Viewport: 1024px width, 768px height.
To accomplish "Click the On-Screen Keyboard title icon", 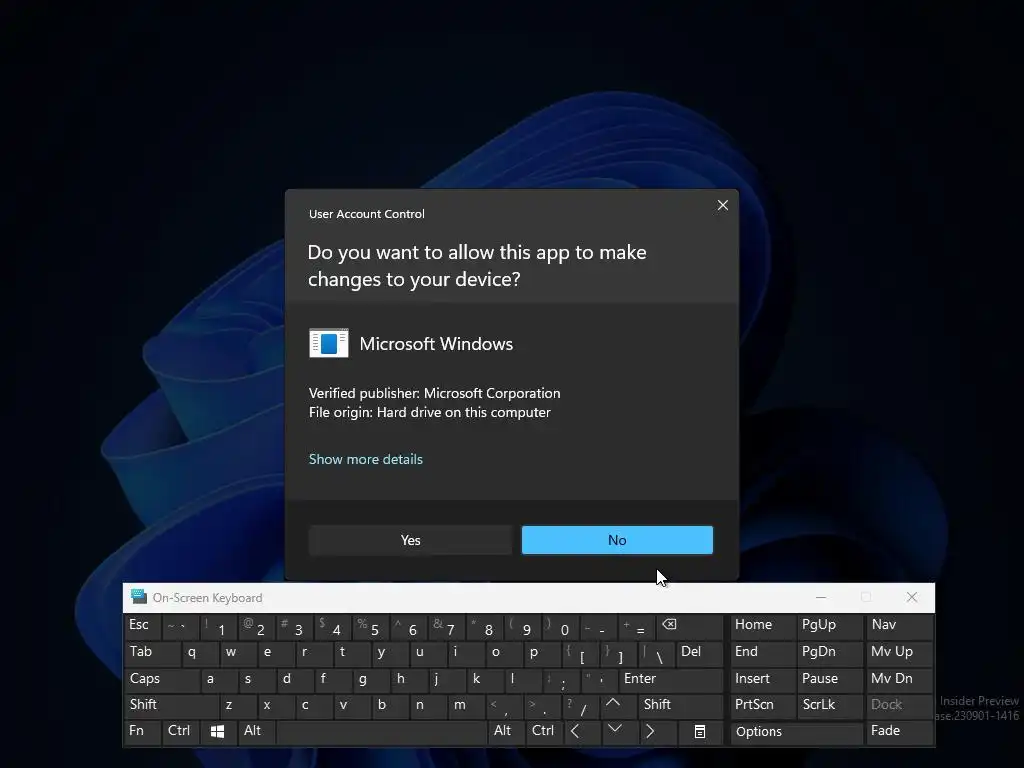I will (x=138, y=596).
